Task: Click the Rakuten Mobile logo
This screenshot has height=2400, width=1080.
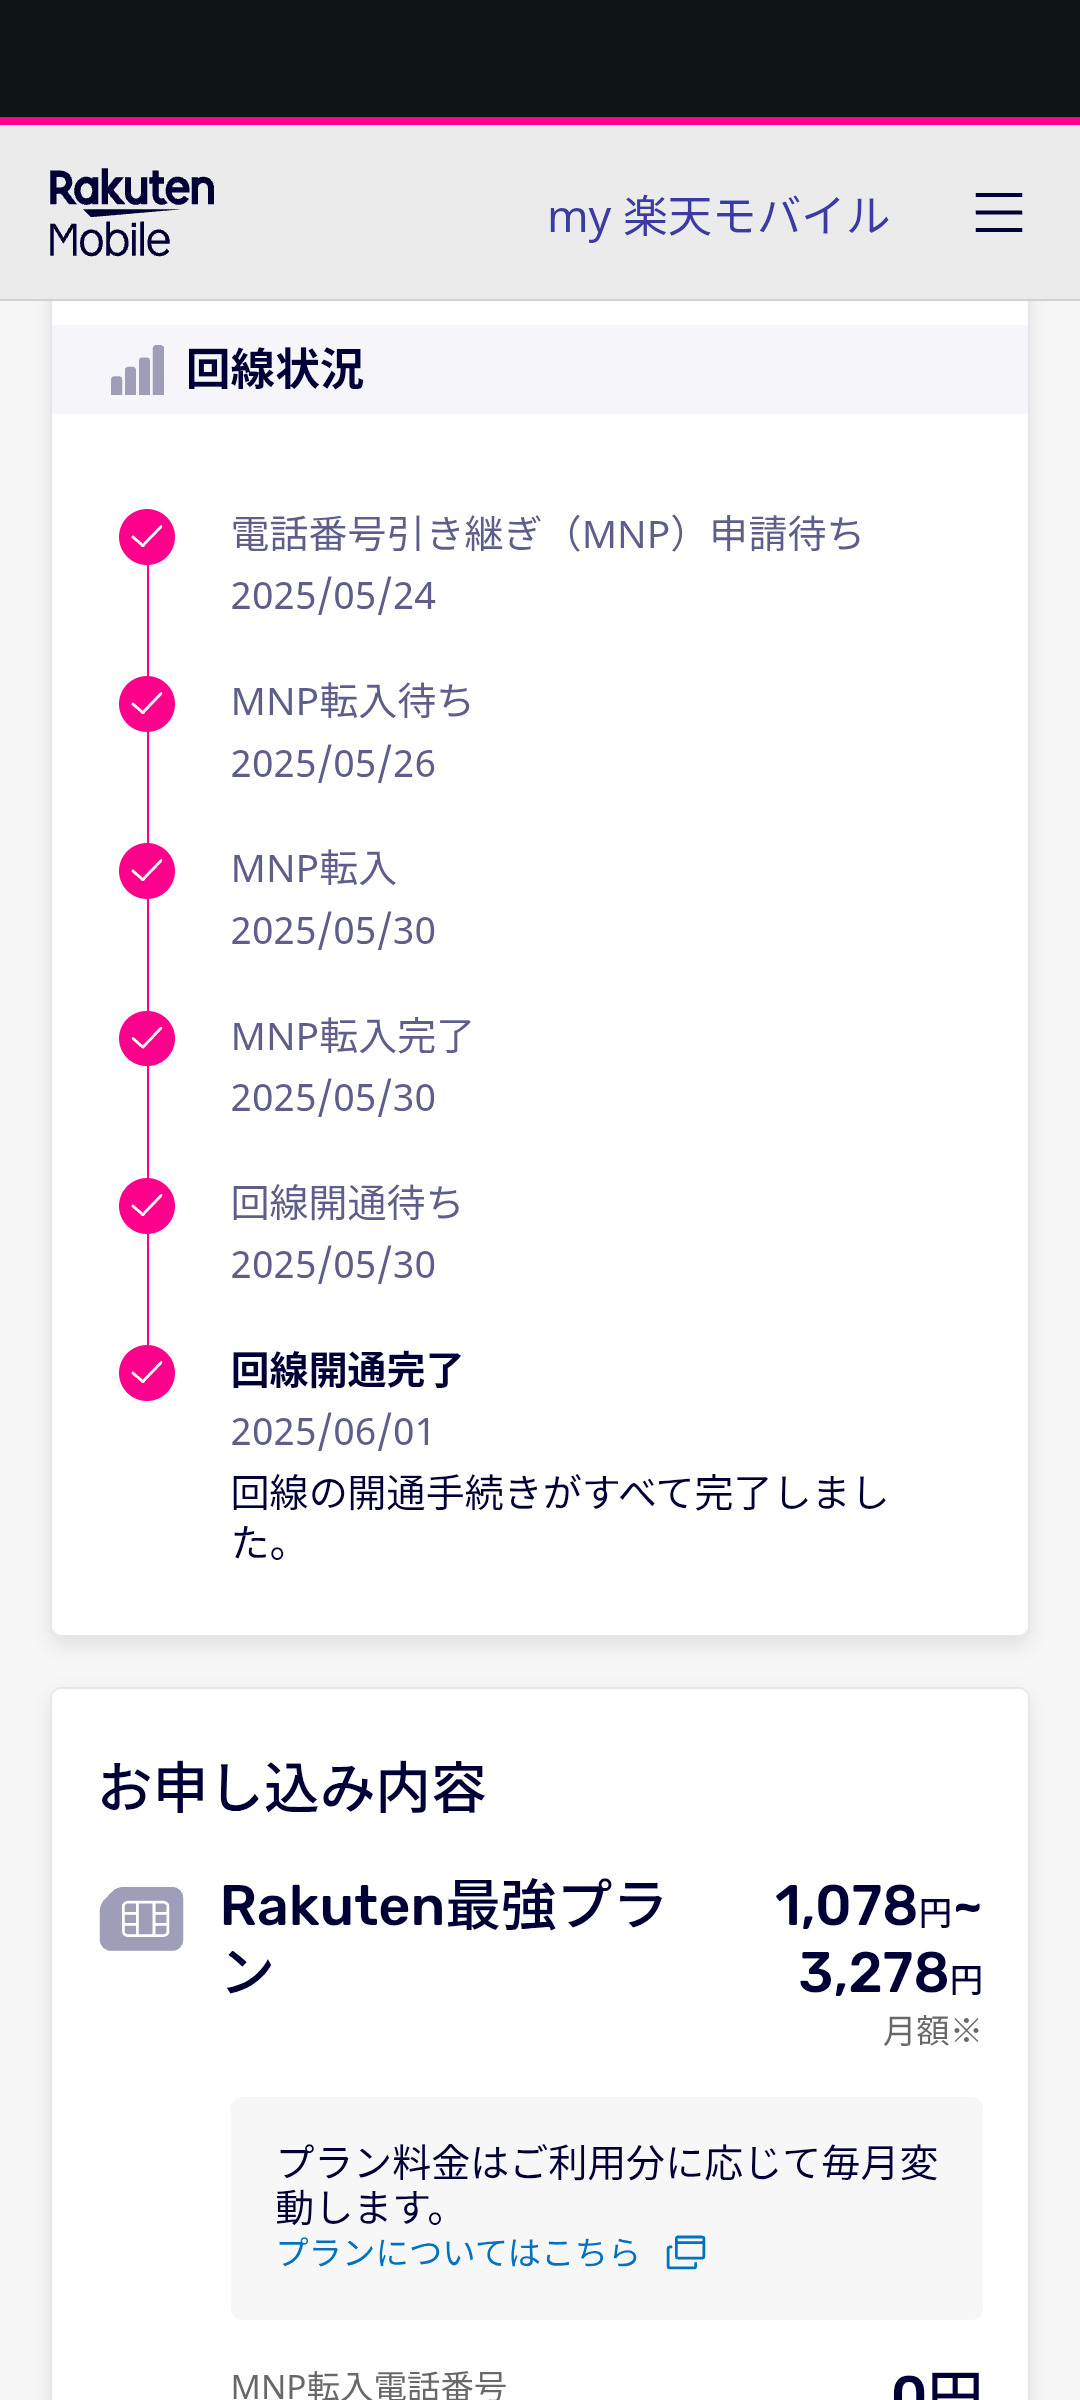Action: [x=131, y=213]
